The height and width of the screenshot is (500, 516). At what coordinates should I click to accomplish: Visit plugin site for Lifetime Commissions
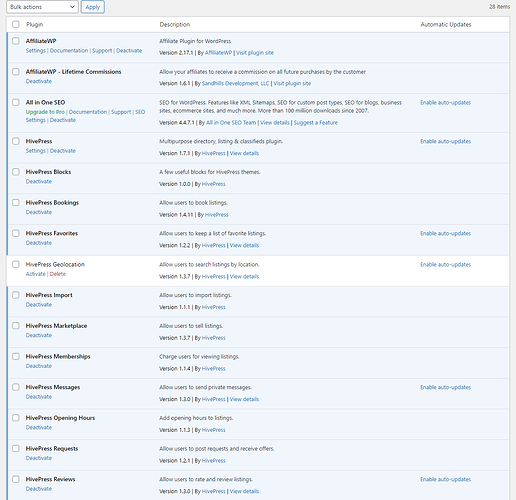[292, 83]
